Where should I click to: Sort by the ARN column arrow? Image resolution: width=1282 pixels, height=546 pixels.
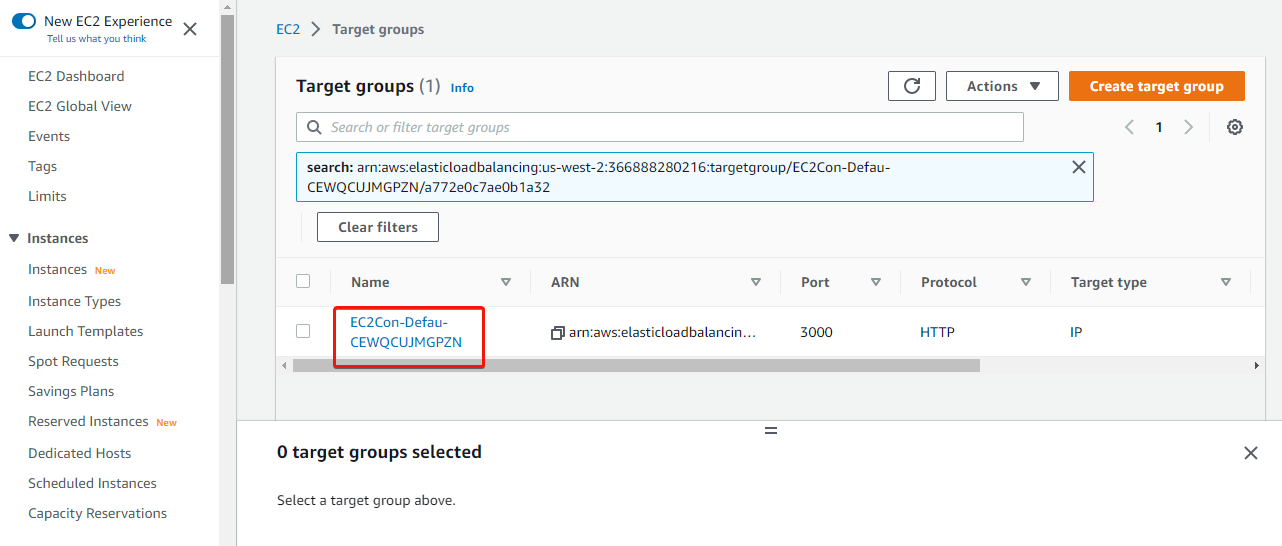click(756, 282)
